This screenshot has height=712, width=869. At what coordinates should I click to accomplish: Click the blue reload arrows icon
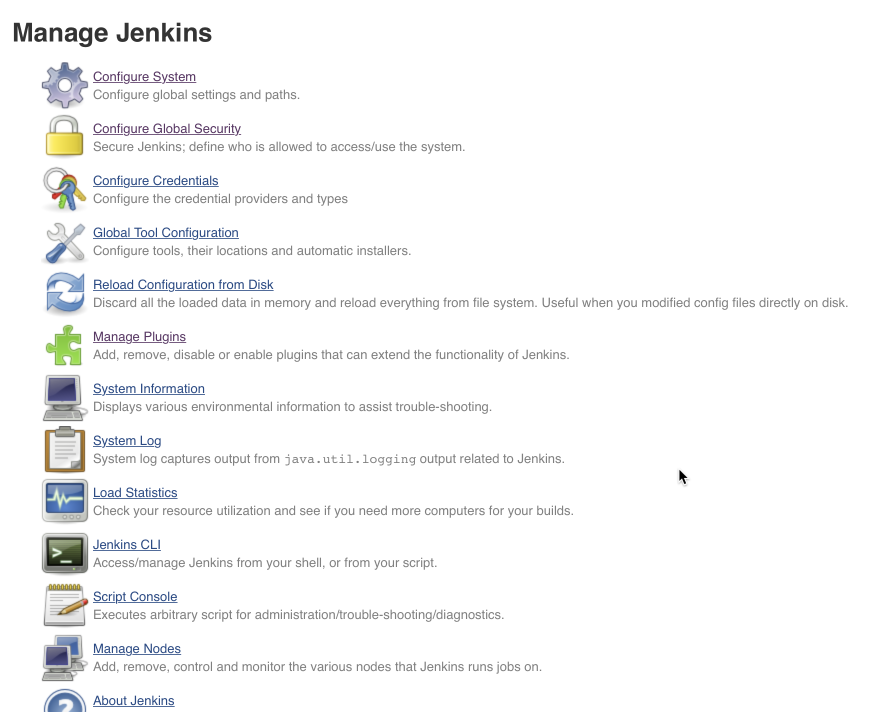[x=65, y=293]
